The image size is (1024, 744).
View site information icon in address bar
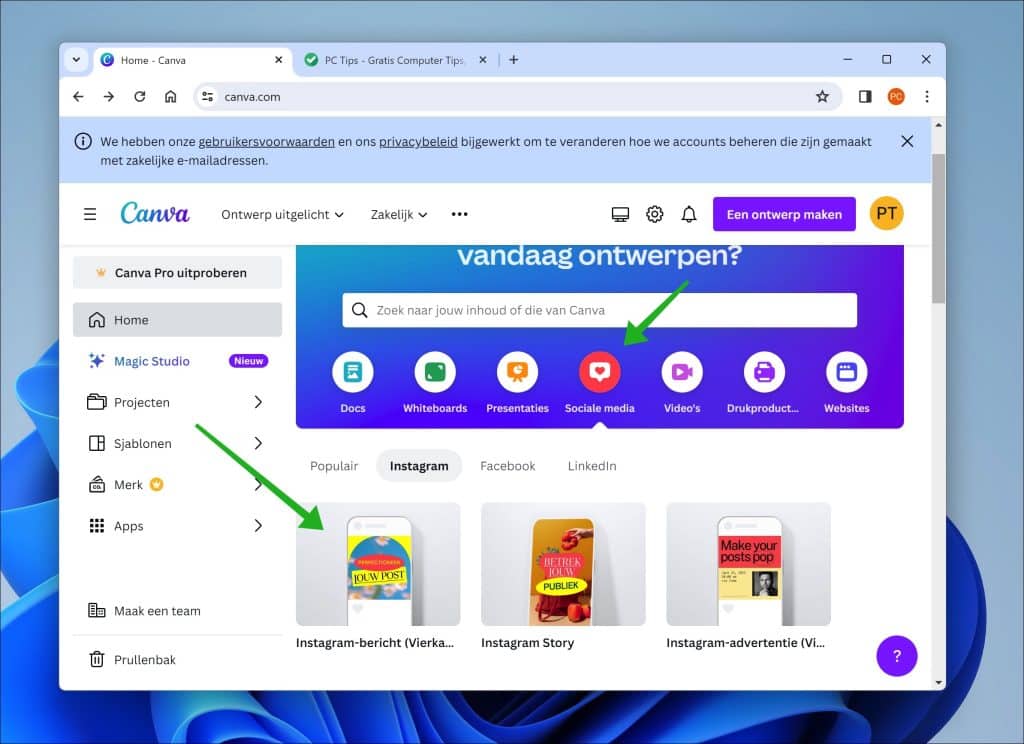(208, 97)
